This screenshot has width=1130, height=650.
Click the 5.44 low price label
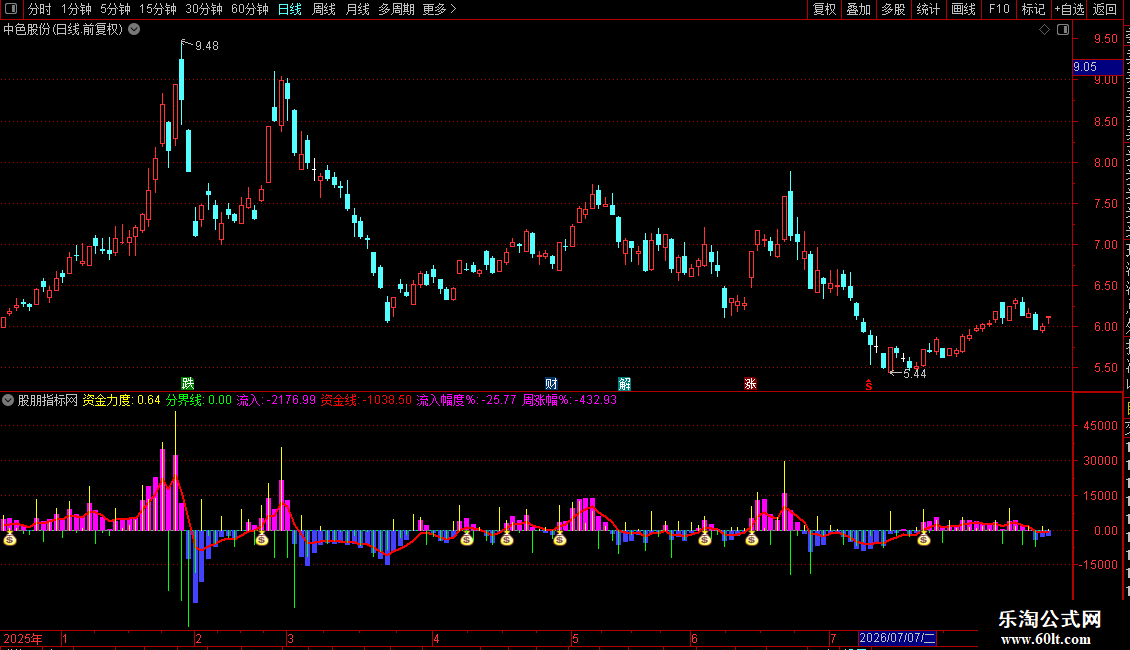point(915,373)
